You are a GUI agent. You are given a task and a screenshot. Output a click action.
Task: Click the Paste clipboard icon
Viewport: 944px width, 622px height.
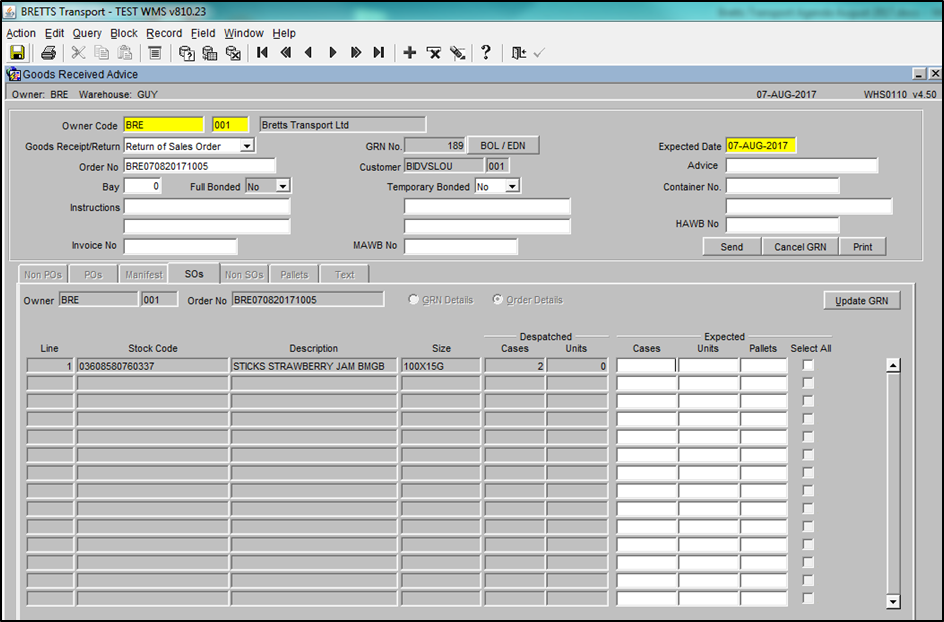tap(125, 53)
